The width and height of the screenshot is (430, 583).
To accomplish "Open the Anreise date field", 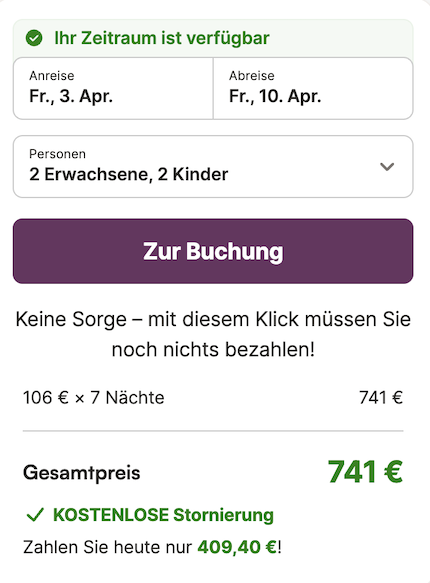I will coord(113,88).
